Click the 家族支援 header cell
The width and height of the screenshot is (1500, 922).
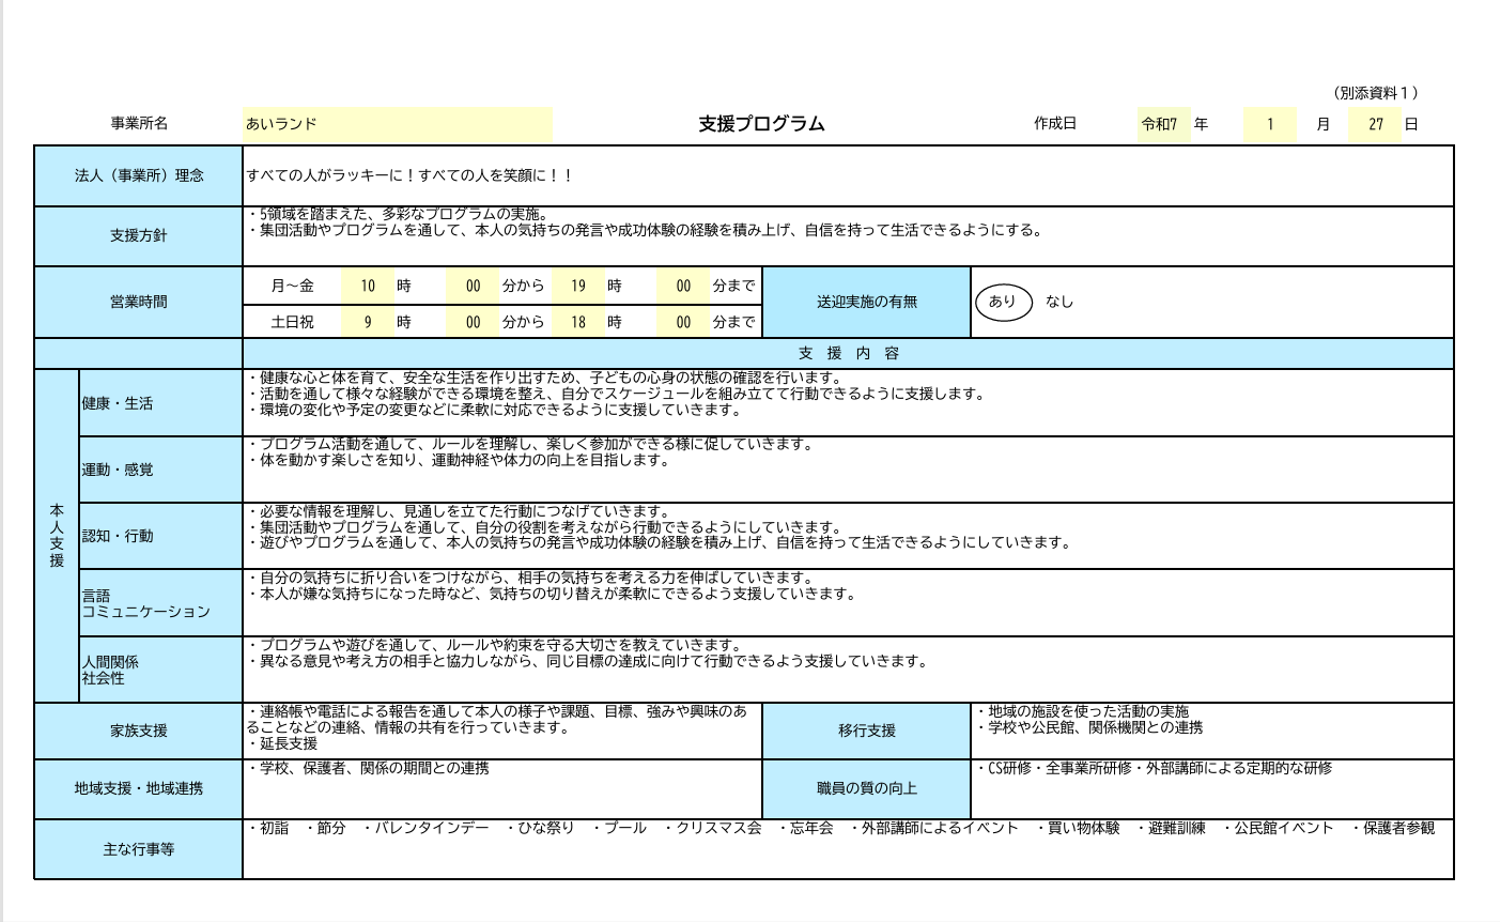point(139,731)
